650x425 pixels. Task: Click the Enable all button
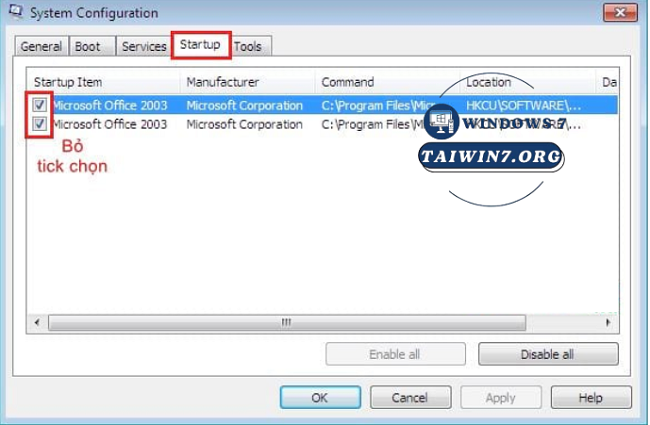(395, 354)
